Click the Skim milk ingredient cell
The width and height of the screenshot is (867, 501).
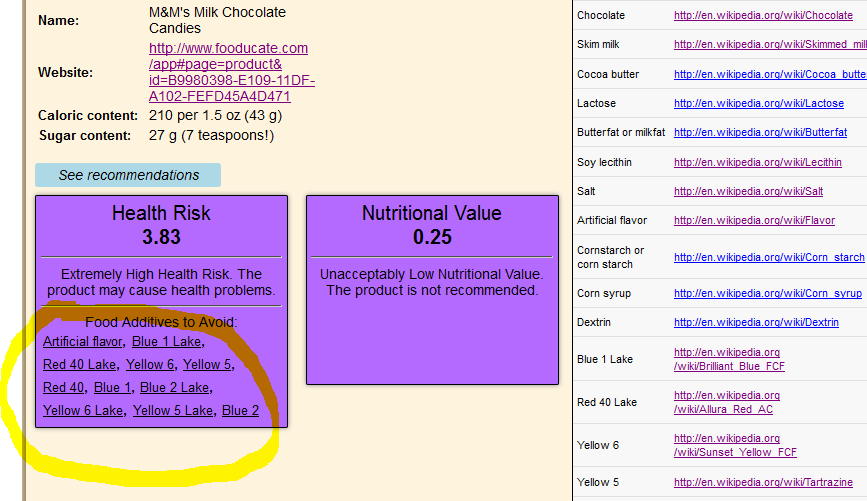tap(598, 44)
